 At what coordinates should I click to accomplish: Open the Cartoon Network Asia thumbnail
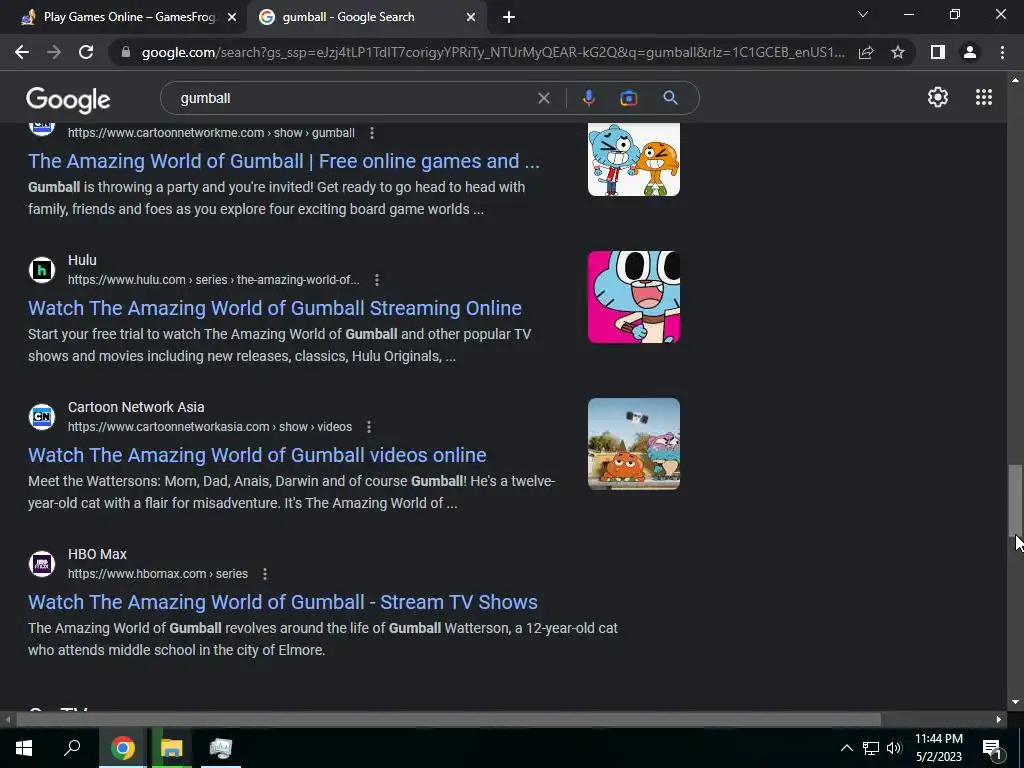633,444
